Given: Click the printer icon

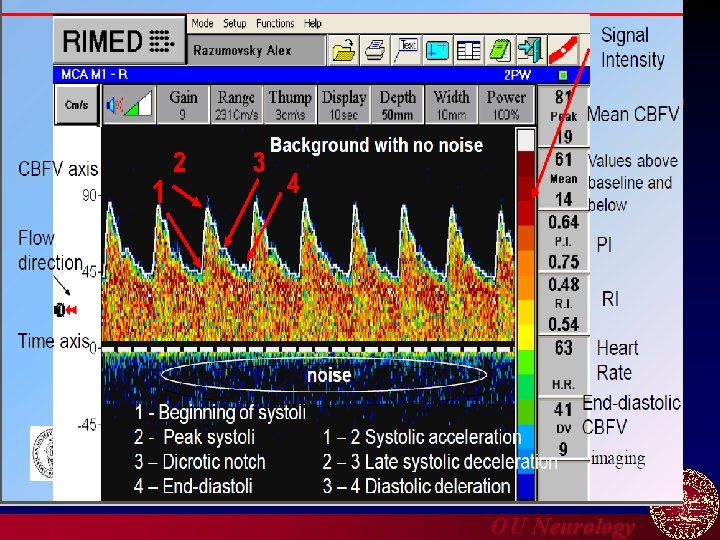Looking at the screenshot, I should click(375, 50).
